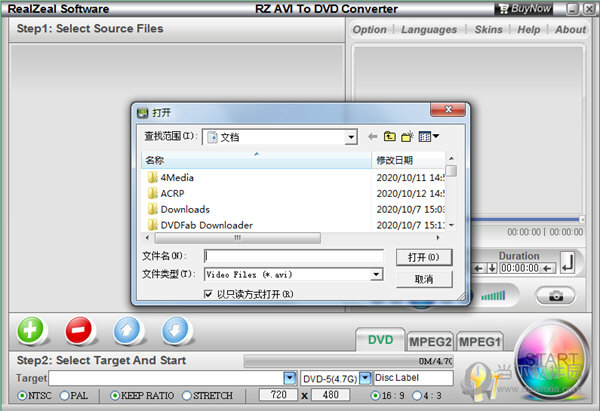This screenshot has width=600, height=411.
Task: Close the 打开 dialog with red X
Action: (x=448, y=109)
